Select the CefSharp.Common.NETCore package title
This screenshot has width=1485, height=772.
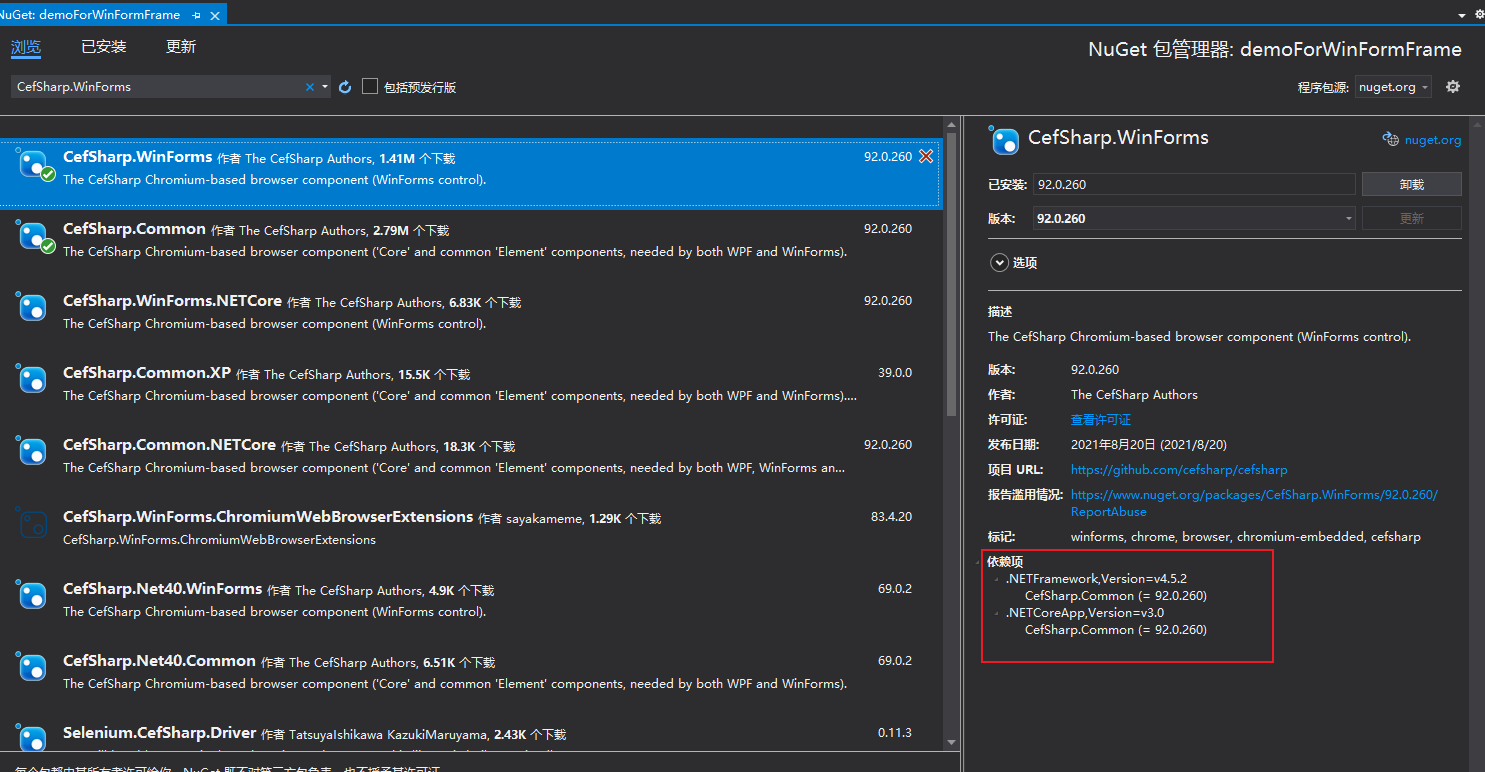169,445
